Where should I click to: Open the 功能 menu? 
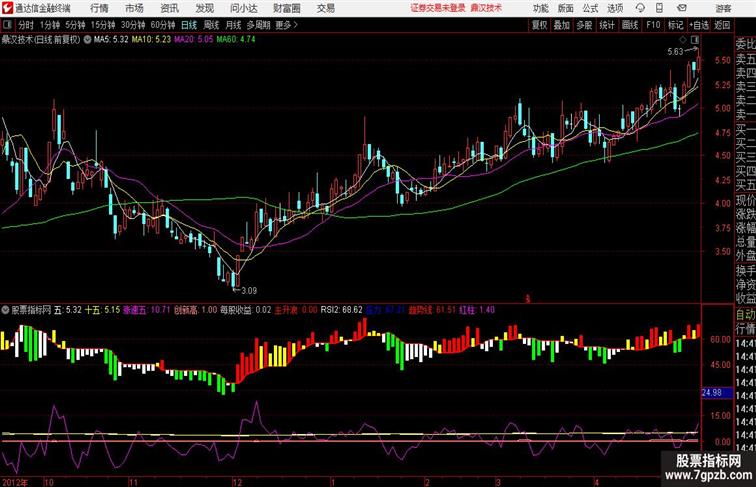[540, 8]
